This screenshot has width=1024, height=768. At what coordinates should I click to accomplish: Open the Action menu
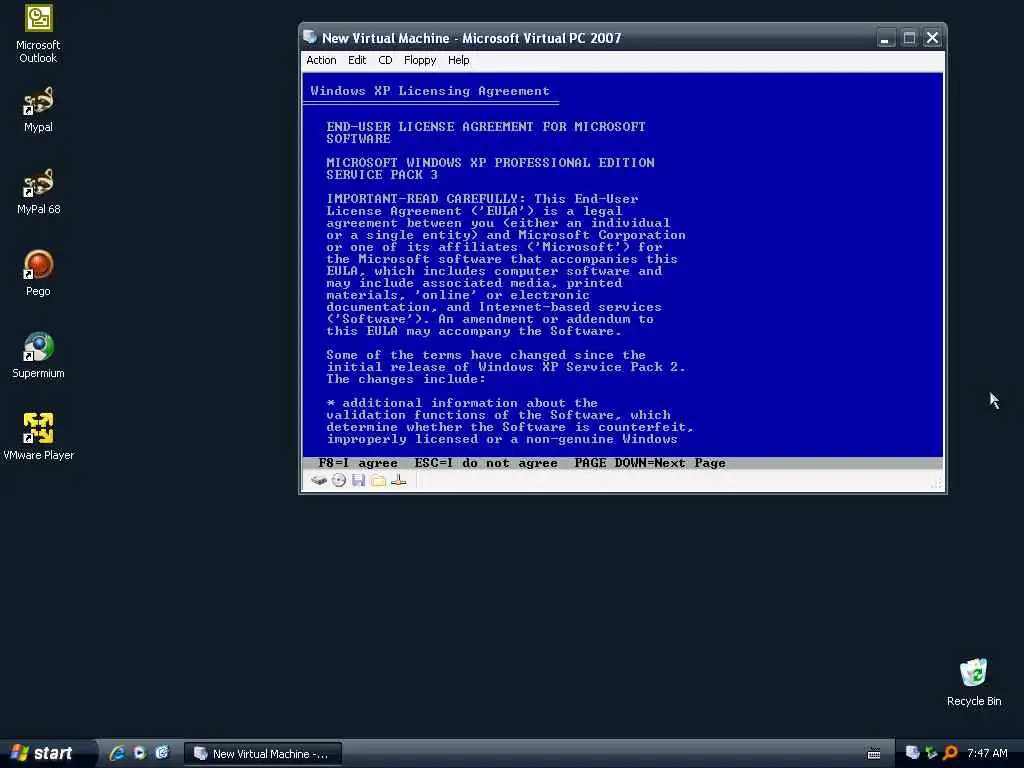(x=321, y=60)
